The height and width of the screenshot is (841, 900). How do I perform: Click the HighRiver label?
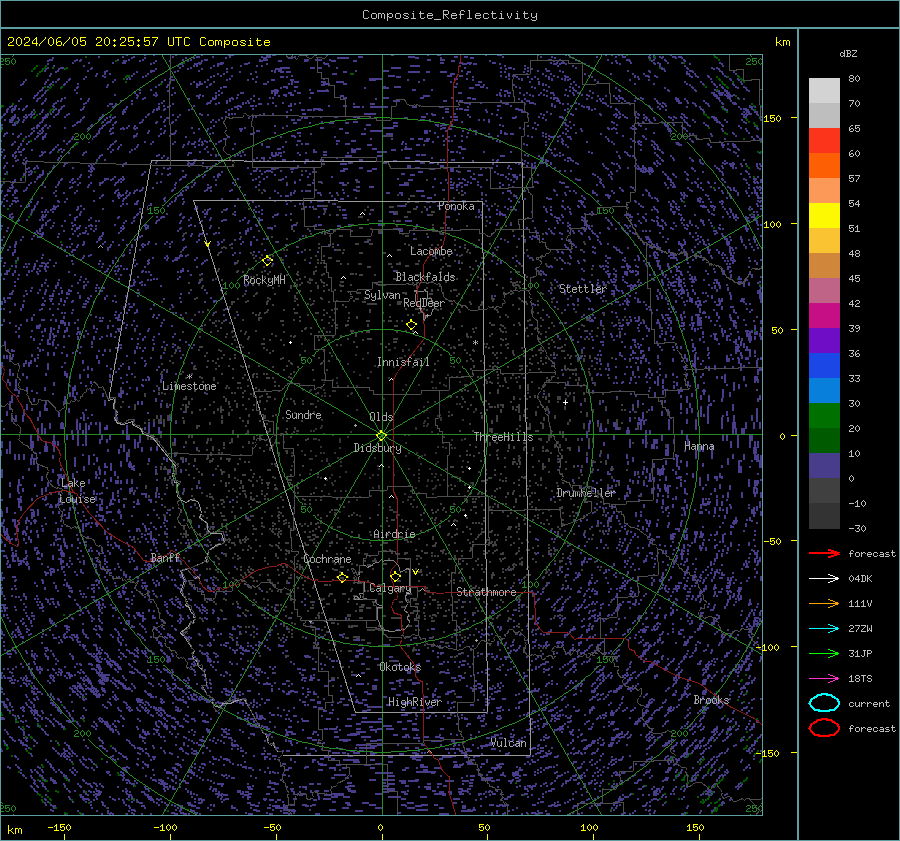[414, 702]
